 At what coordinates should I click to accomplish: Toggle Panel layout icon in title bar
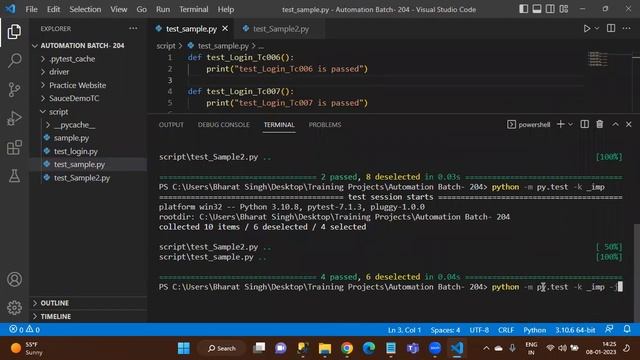(537, 9)
